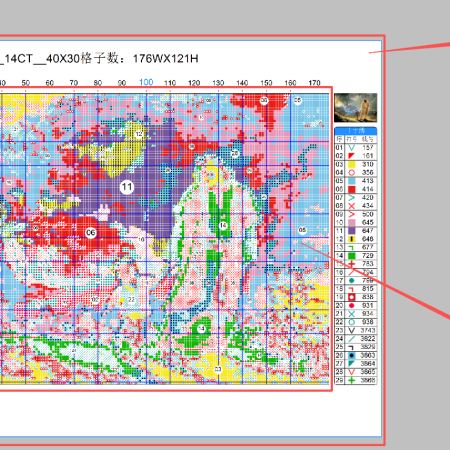
Task: Click the 60 column ruler number
Action: point(50,83)
